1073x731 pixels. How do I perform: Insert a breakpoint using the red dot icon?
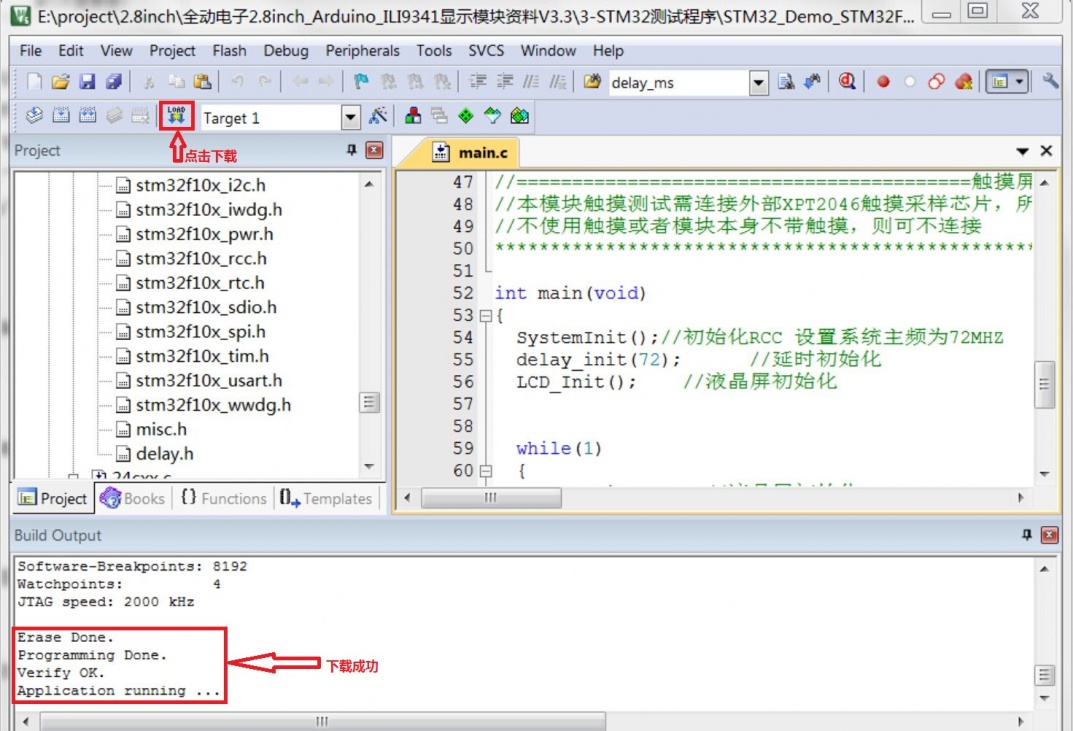tap(883, 82)
